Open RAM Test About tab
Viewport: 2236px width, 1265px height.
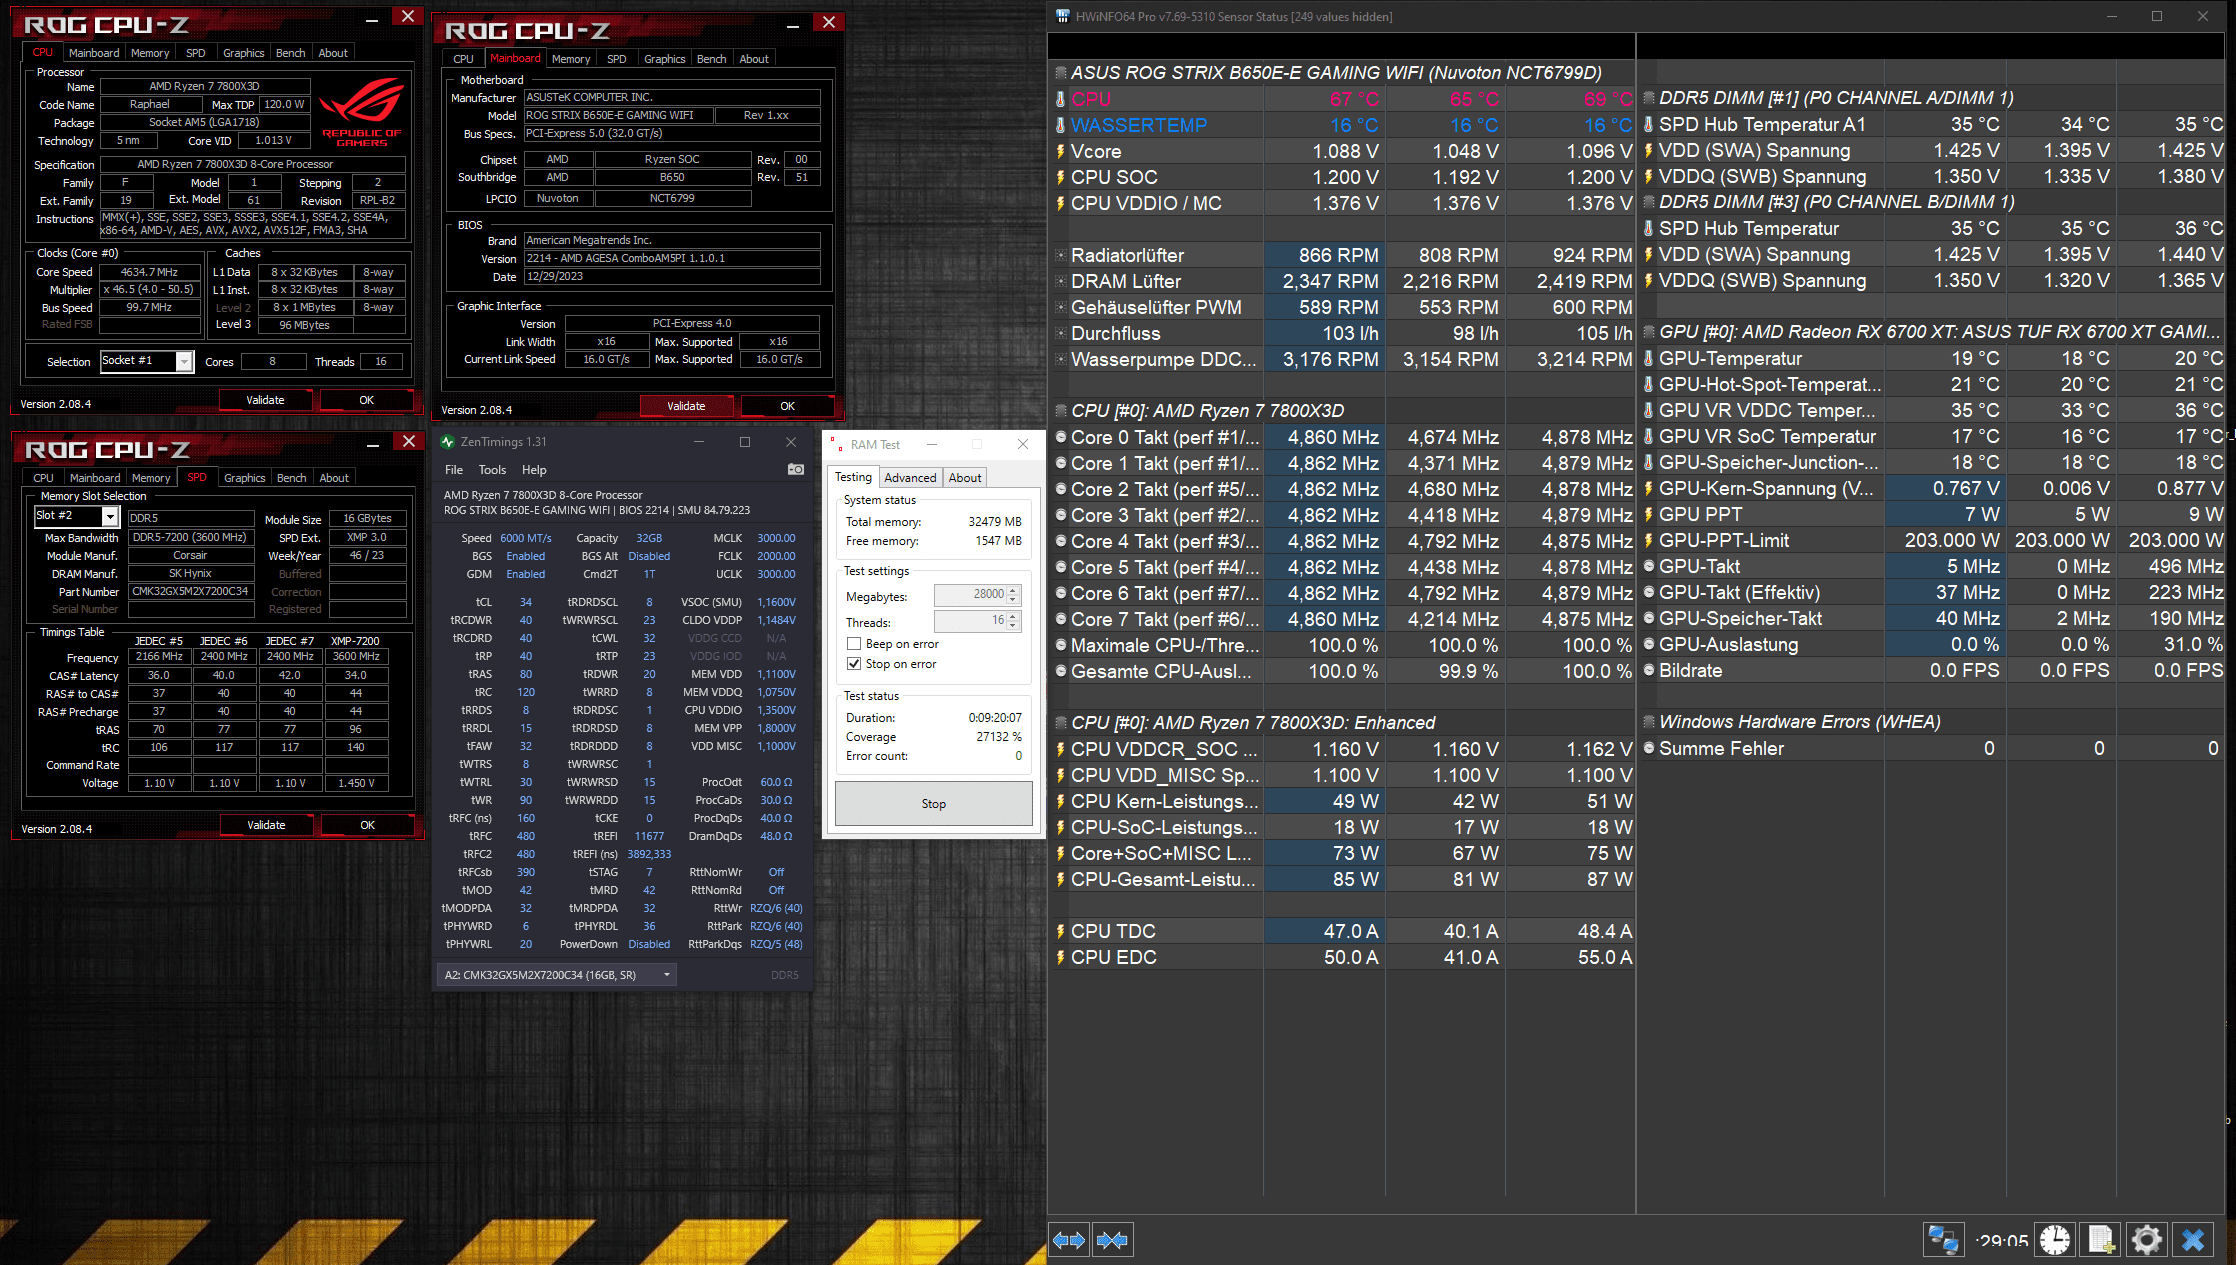pos(965,478)
